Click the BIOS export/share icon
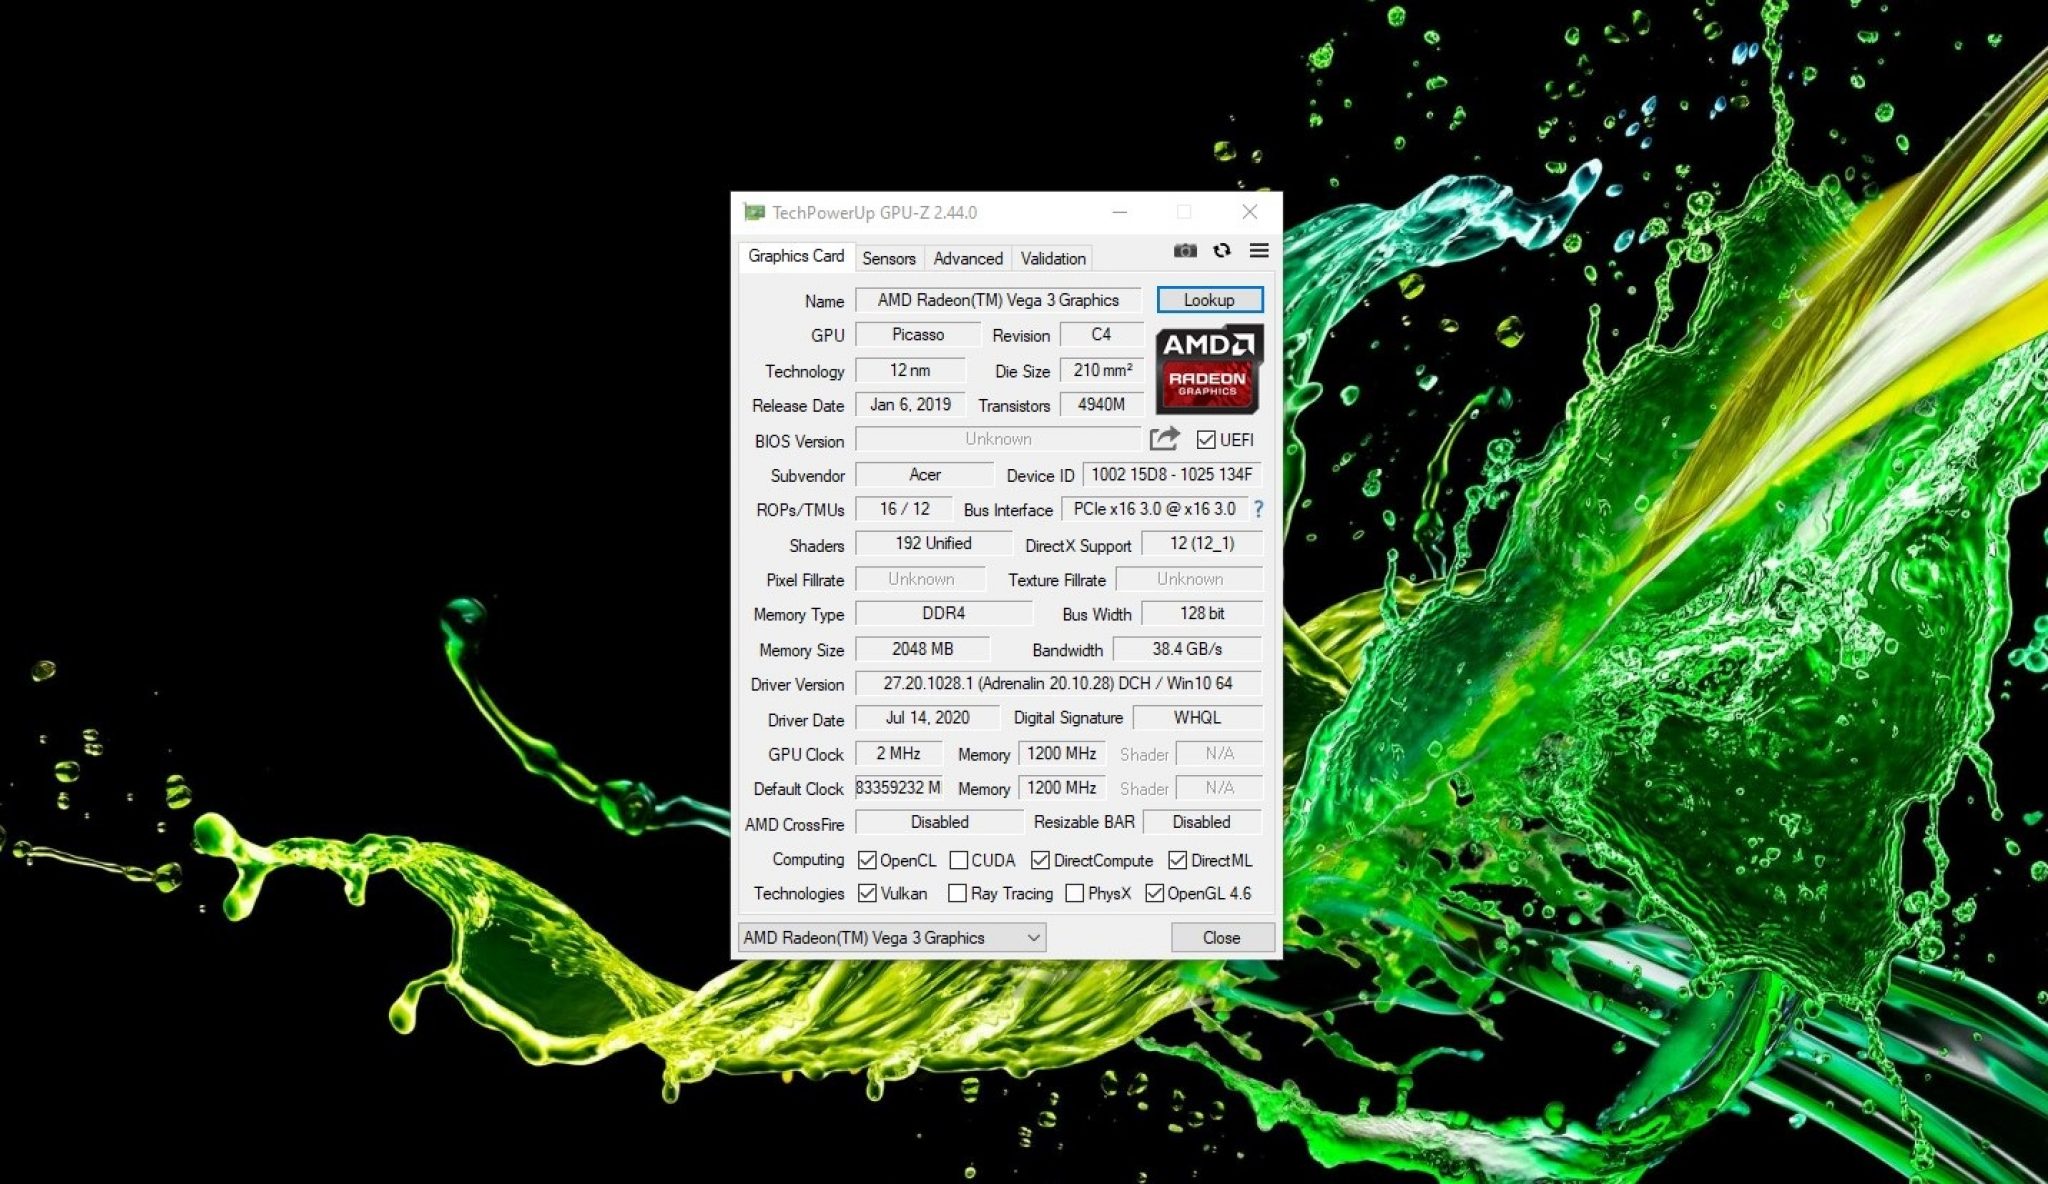 [x=1164, y=438]
